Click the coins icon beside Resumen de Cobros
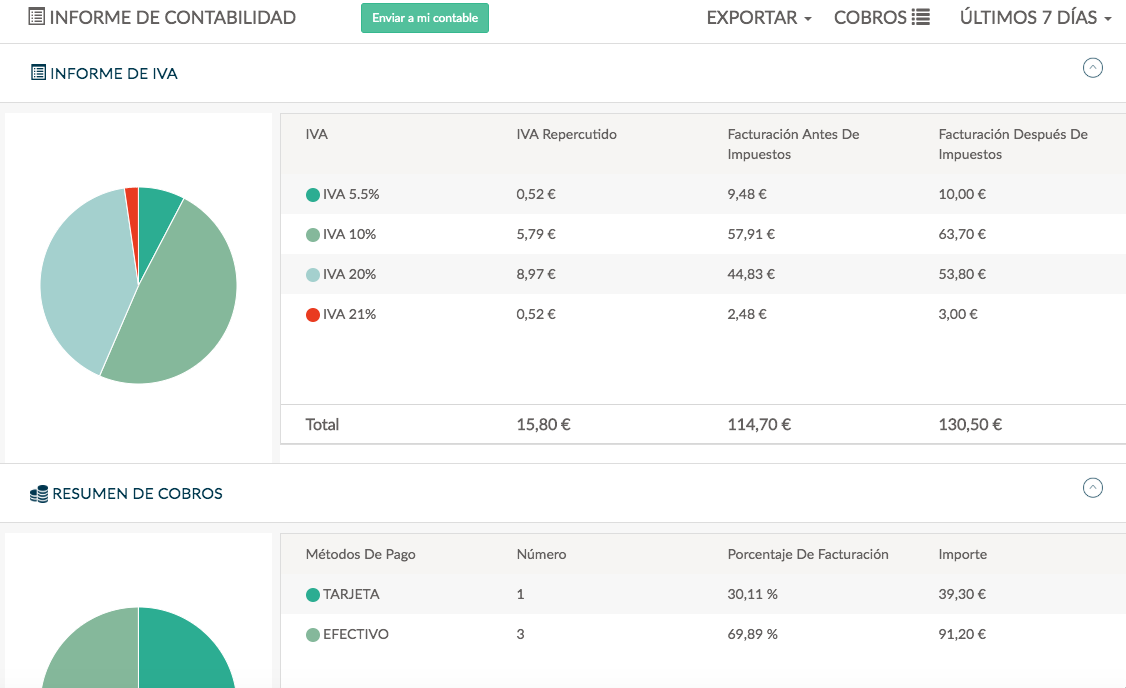 (x=39, y=494)
